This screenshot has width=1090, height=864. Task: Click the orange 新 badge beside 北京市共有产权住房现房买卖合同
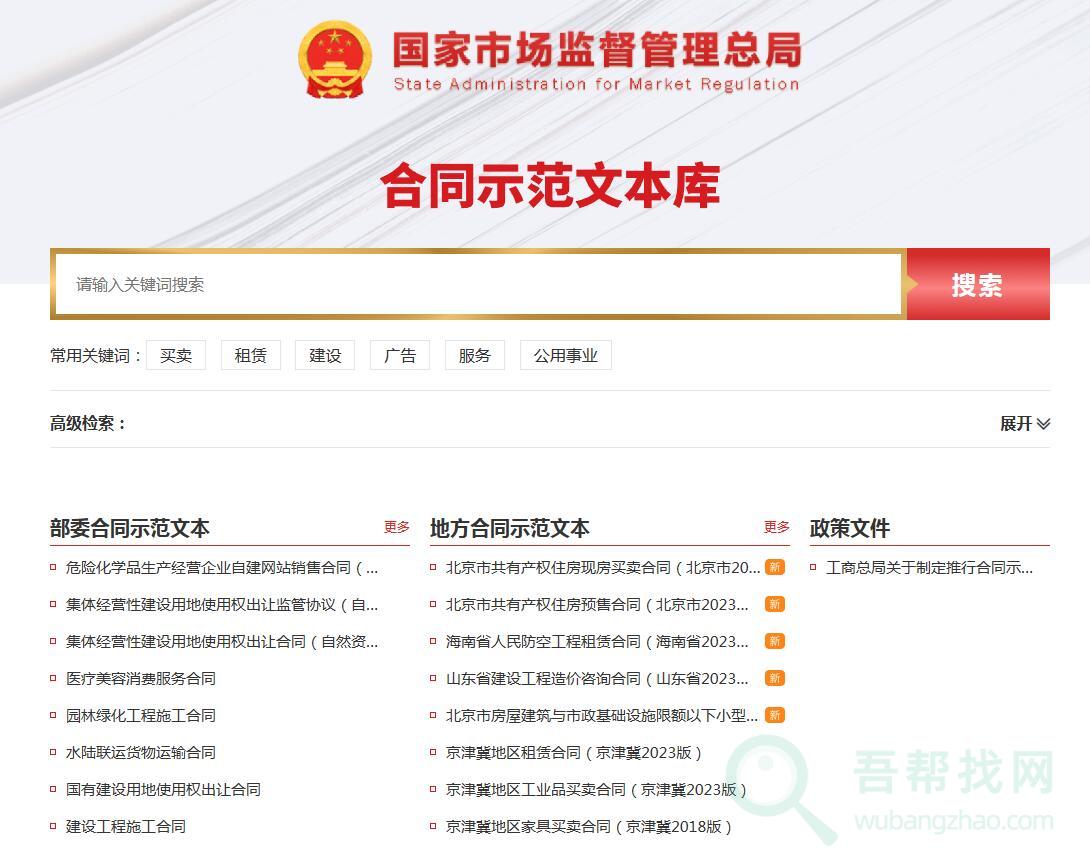pos(775,567)
